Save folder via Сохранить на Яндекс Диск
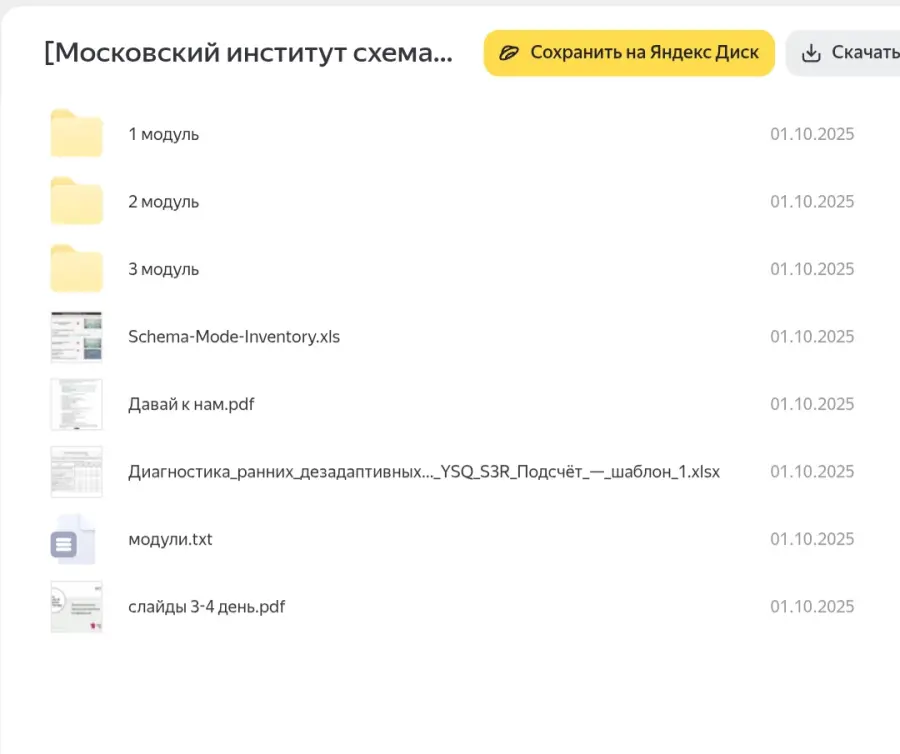The width and height of the screenshot is (900, 754). [x=629, y=53]
